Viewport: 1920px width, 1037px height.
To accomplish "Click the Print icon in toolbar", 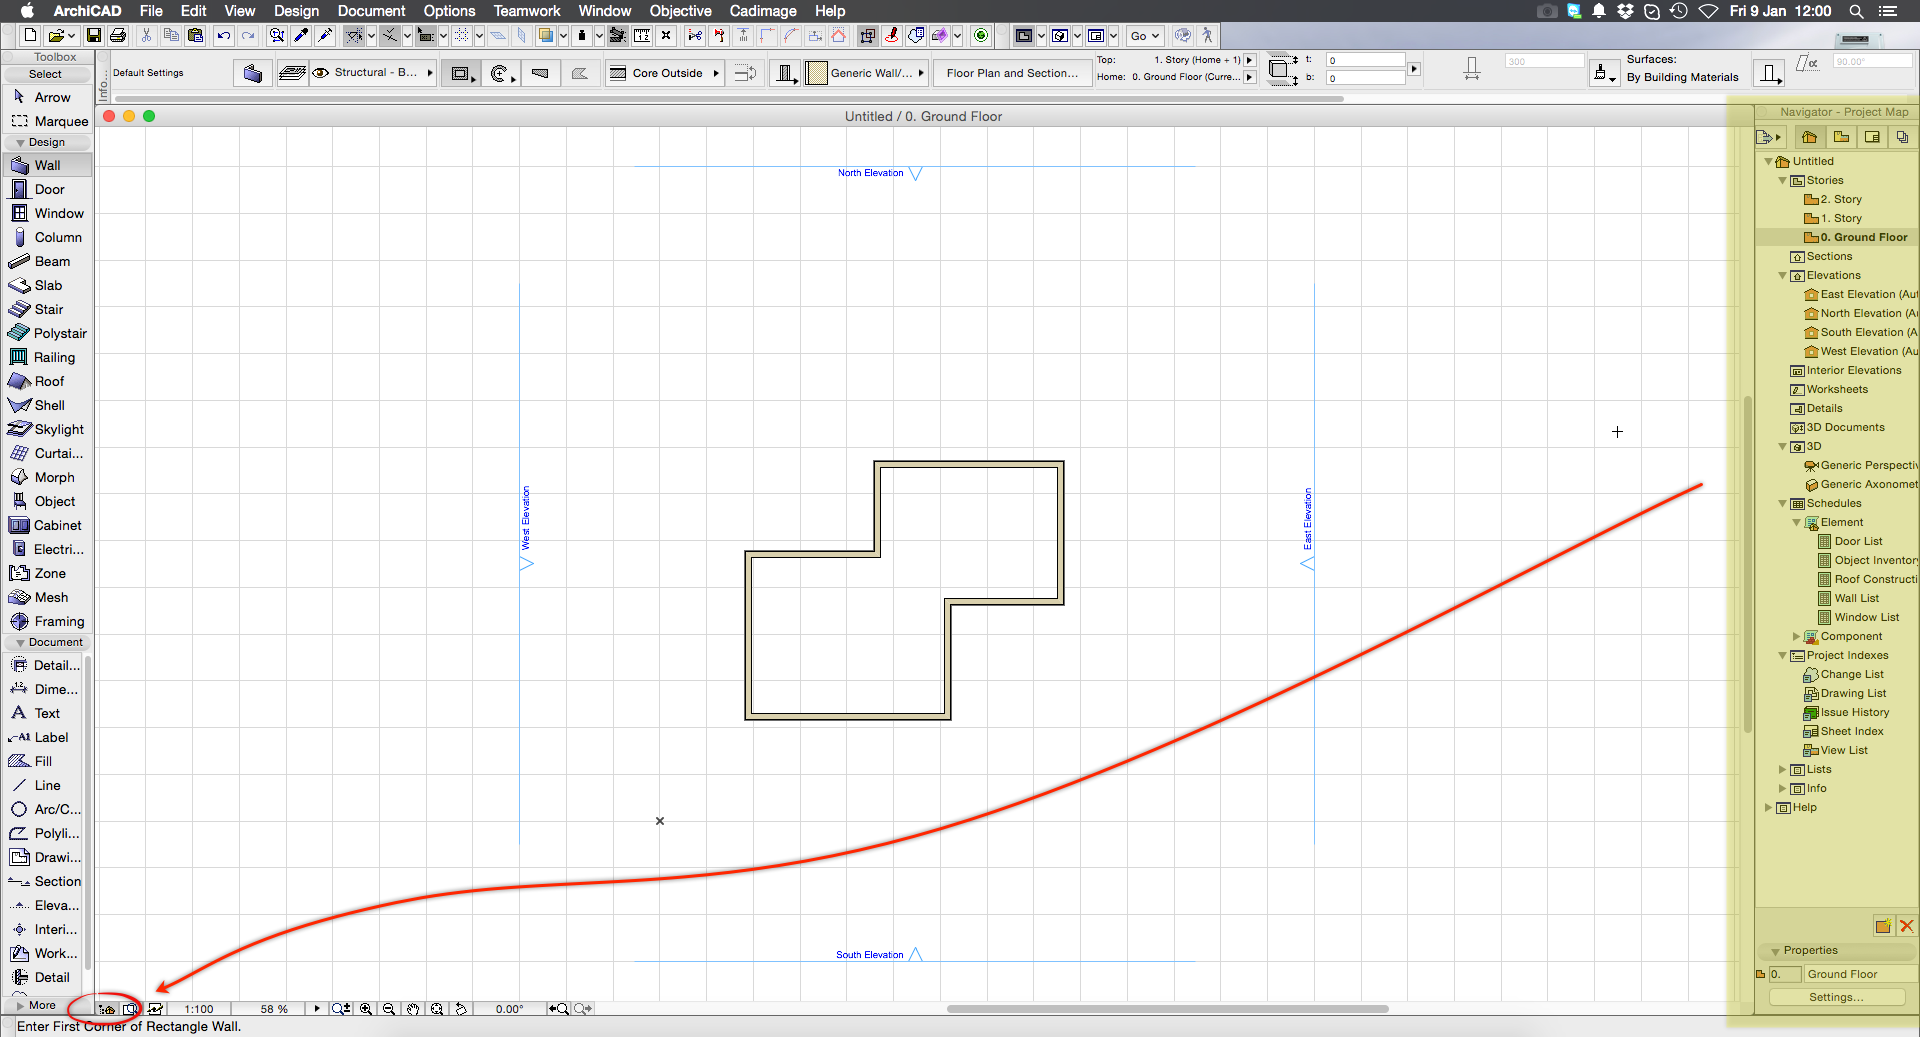I will pos(118,35).
